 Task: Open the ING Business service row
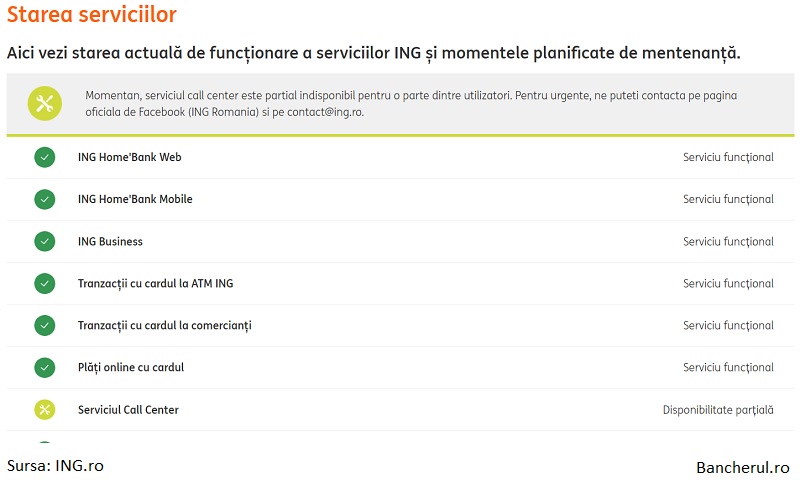coord(400,241)
